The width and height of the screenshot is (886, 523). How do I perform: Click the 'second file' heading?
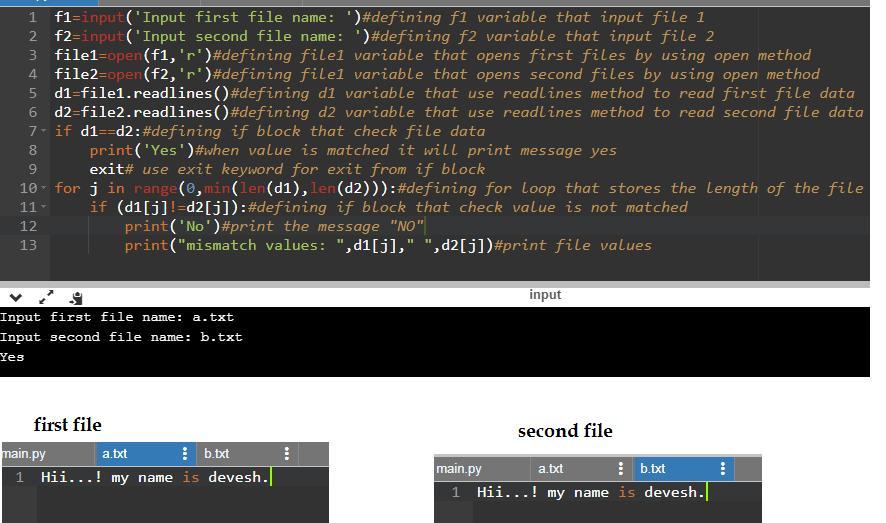[565, 432]
